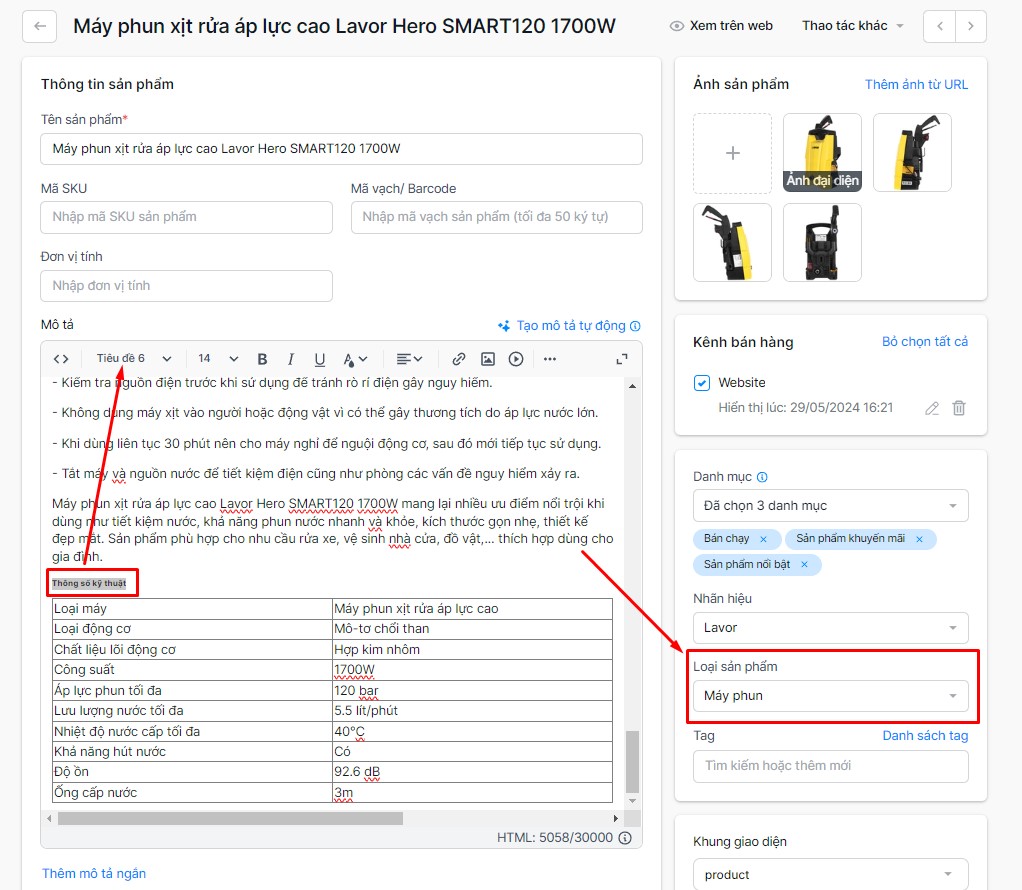
Task: Click editor scroll up arrow
Action: coord(632,386)
